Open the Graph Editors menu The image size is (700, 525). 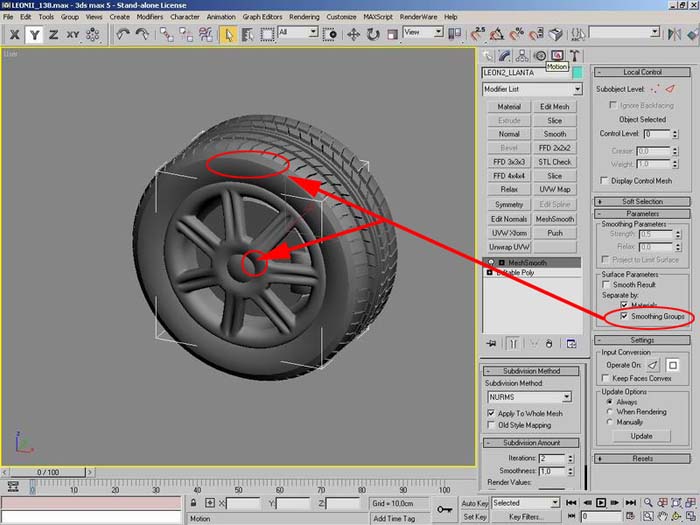[262, 17]
